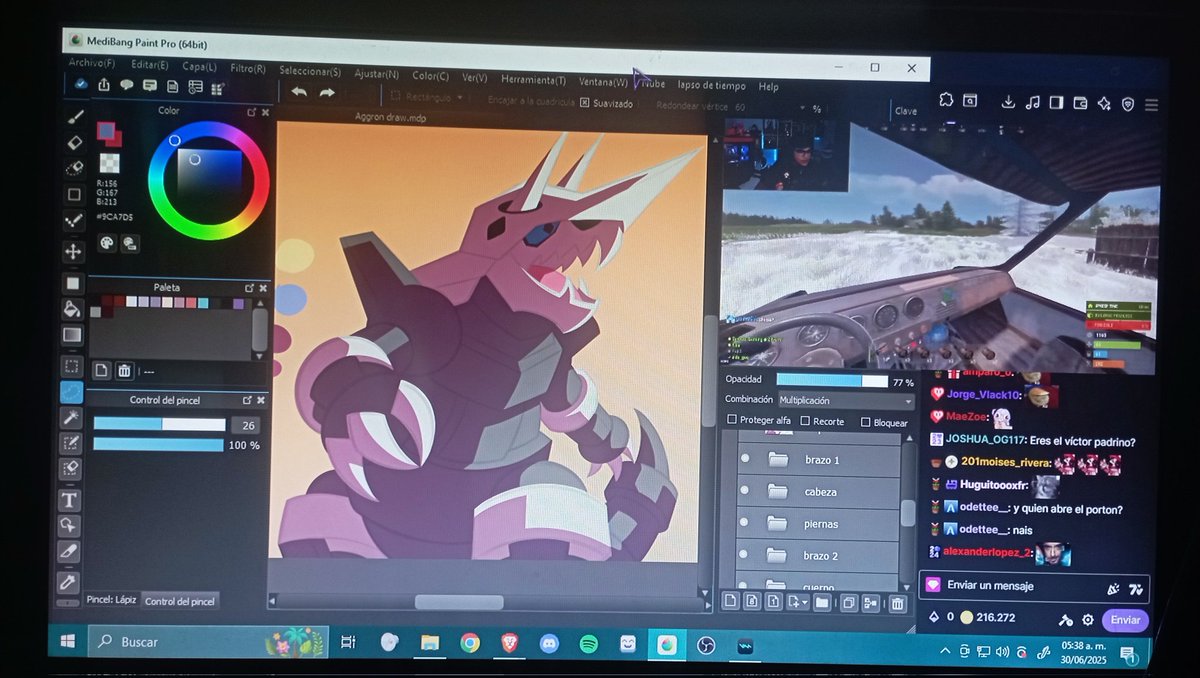
Task: Click the Undo arrow
Action: [x=298, y=92]
